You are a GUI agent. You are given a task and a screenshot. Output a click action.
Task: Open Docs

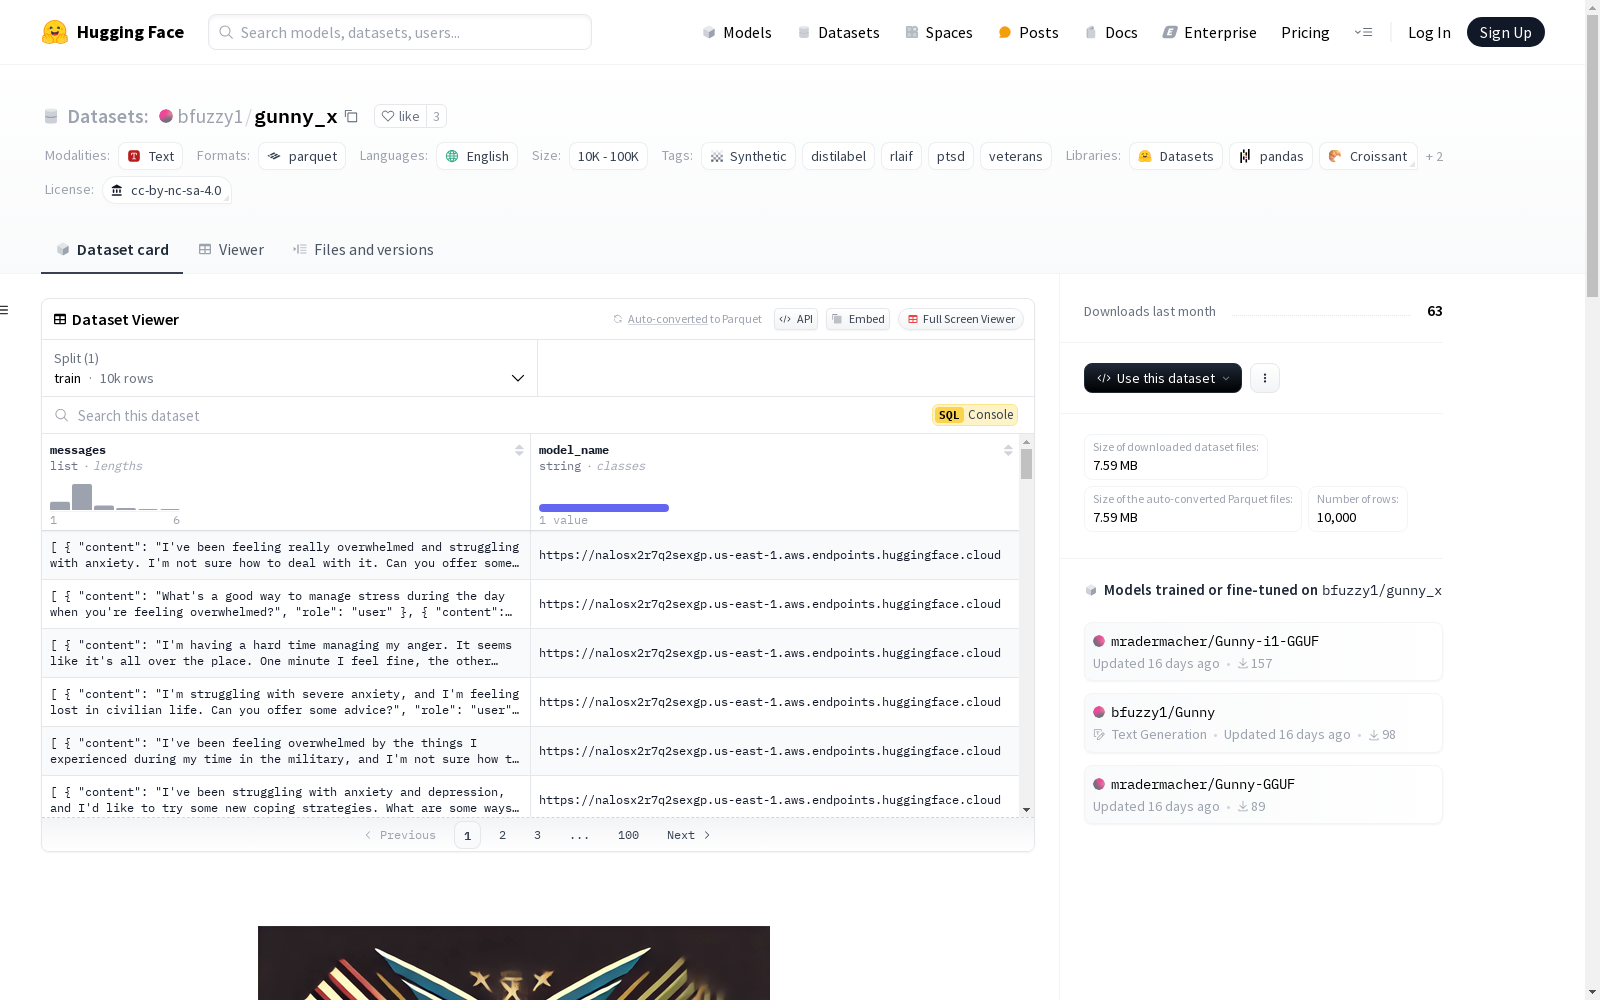tap(1111, 32)
